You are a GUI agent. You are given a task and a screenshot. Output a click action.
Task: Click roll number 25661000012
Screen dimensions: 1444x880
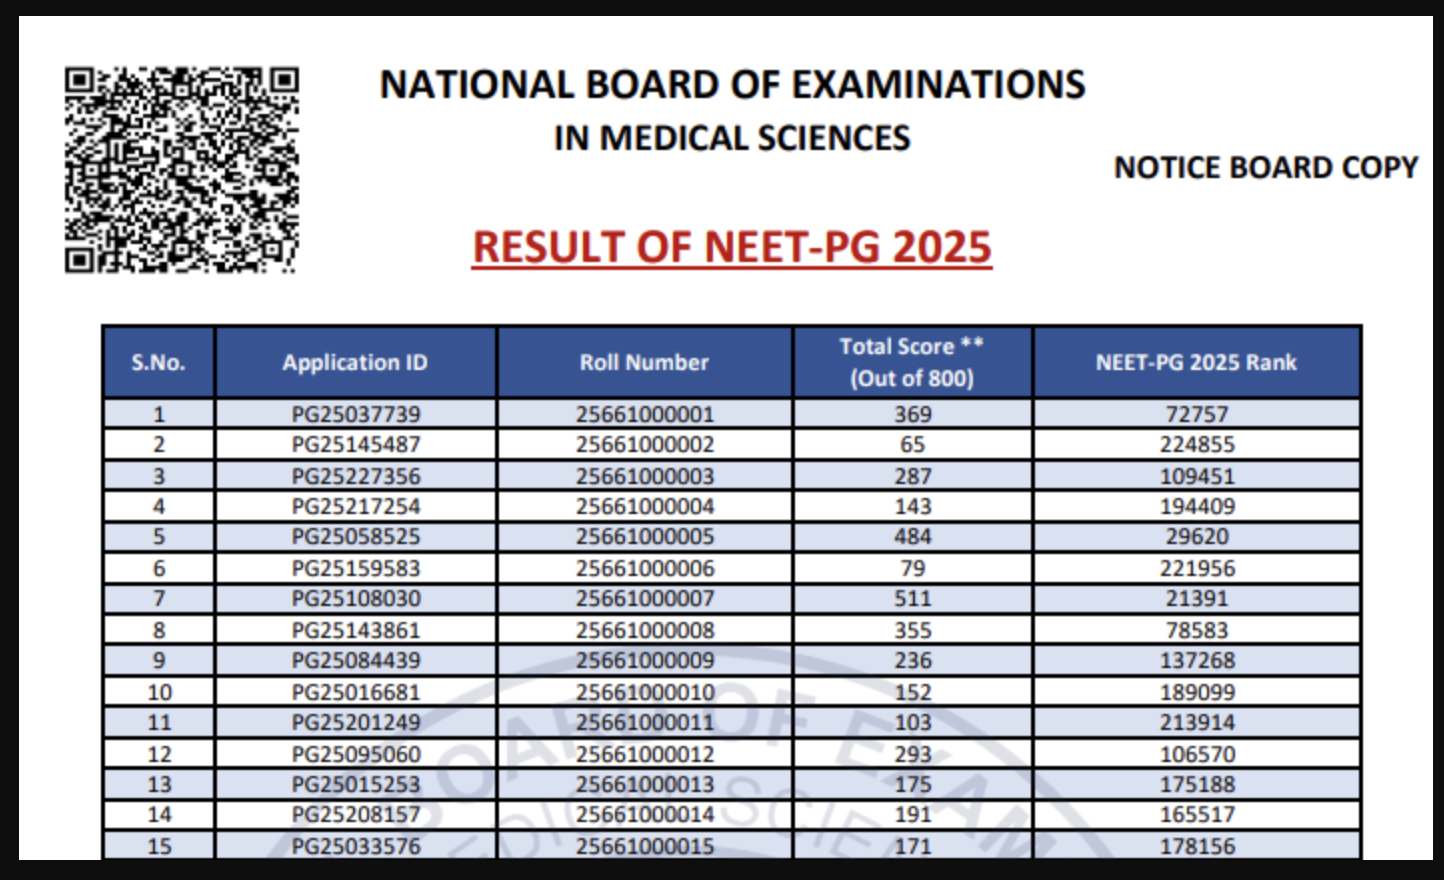pyautogui.click(x=645, y=754)
